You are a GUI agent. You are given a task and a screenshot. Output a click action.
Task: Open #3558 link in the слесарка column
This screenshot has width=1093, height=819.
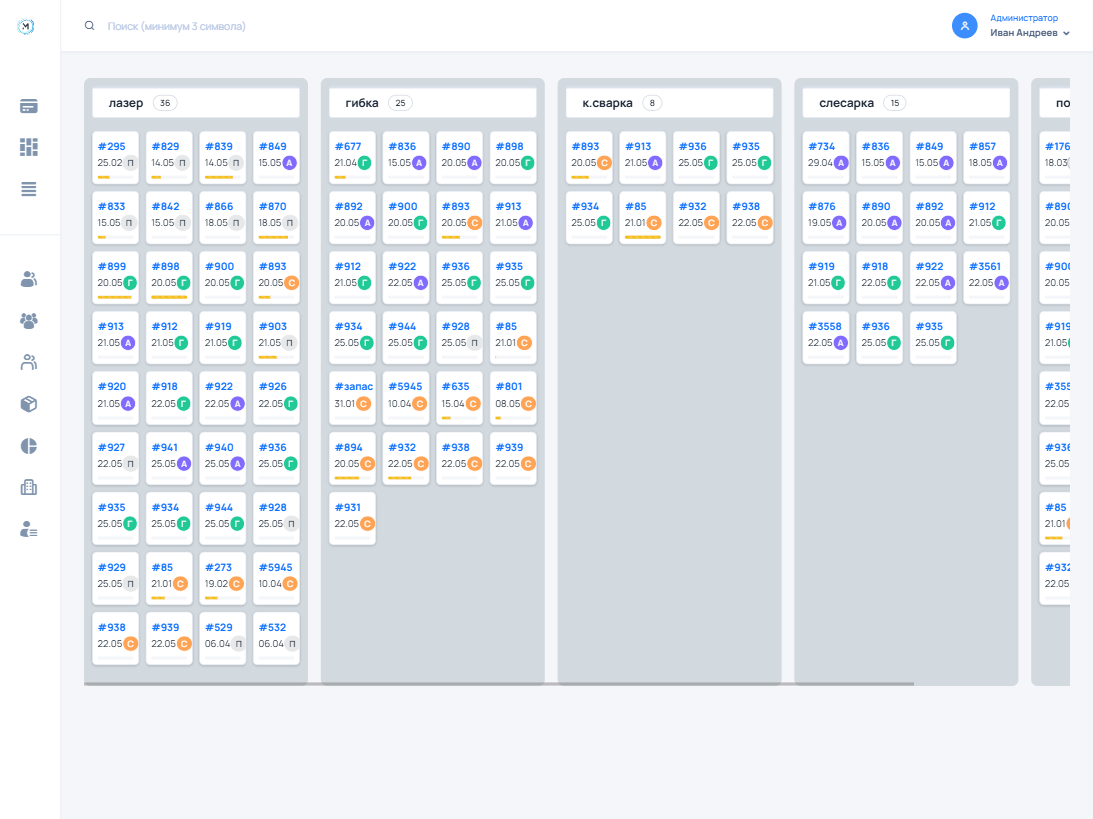(825, 326)
